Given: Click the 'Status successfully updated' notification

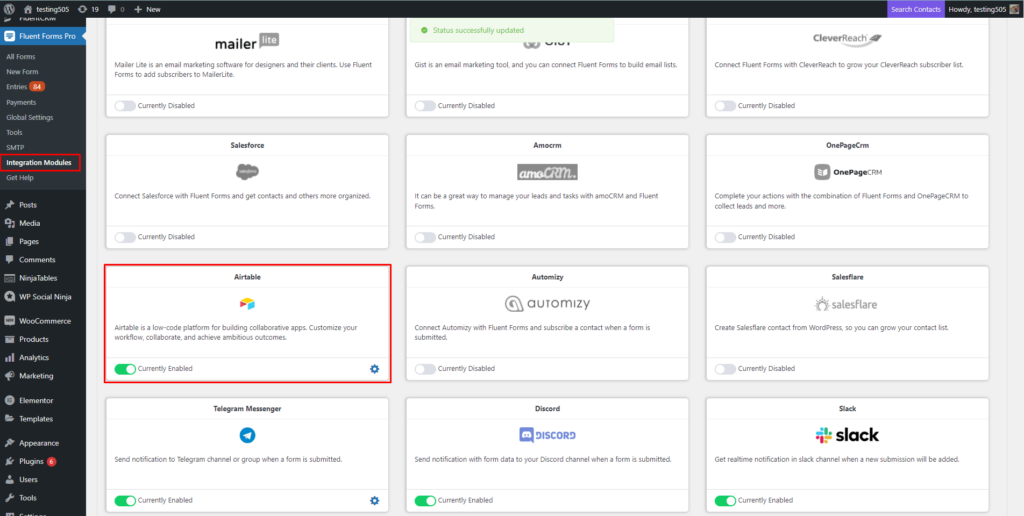Looking at the screenshot, I should click(512, 30).
